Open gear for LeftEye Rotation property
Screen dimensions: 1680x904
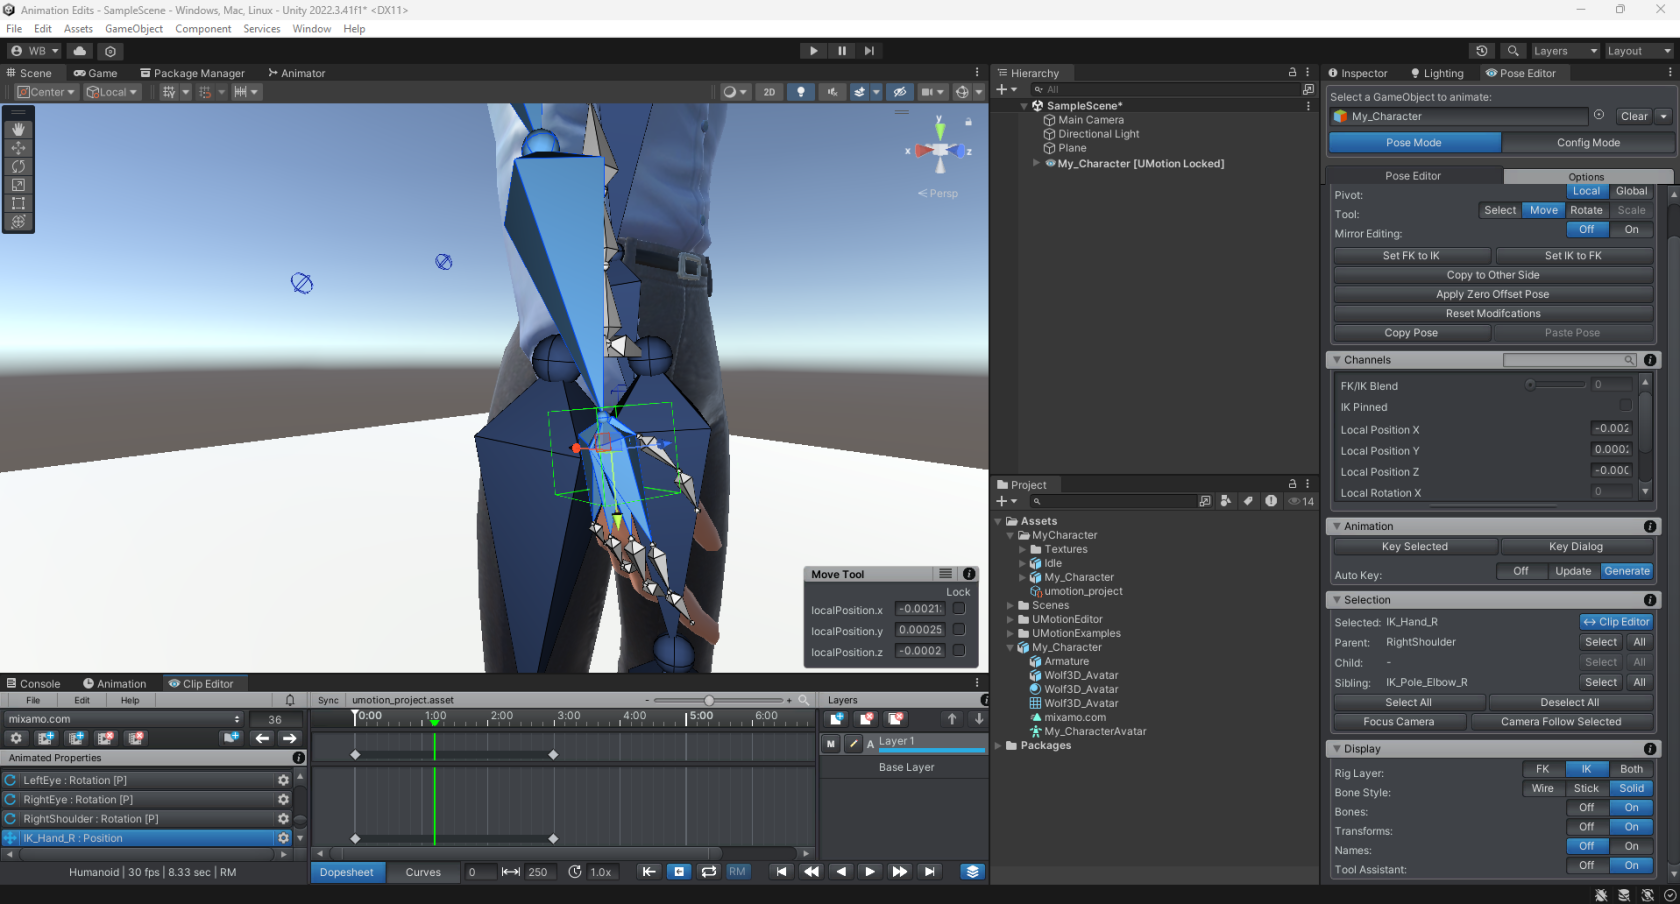tap(283, 780)
